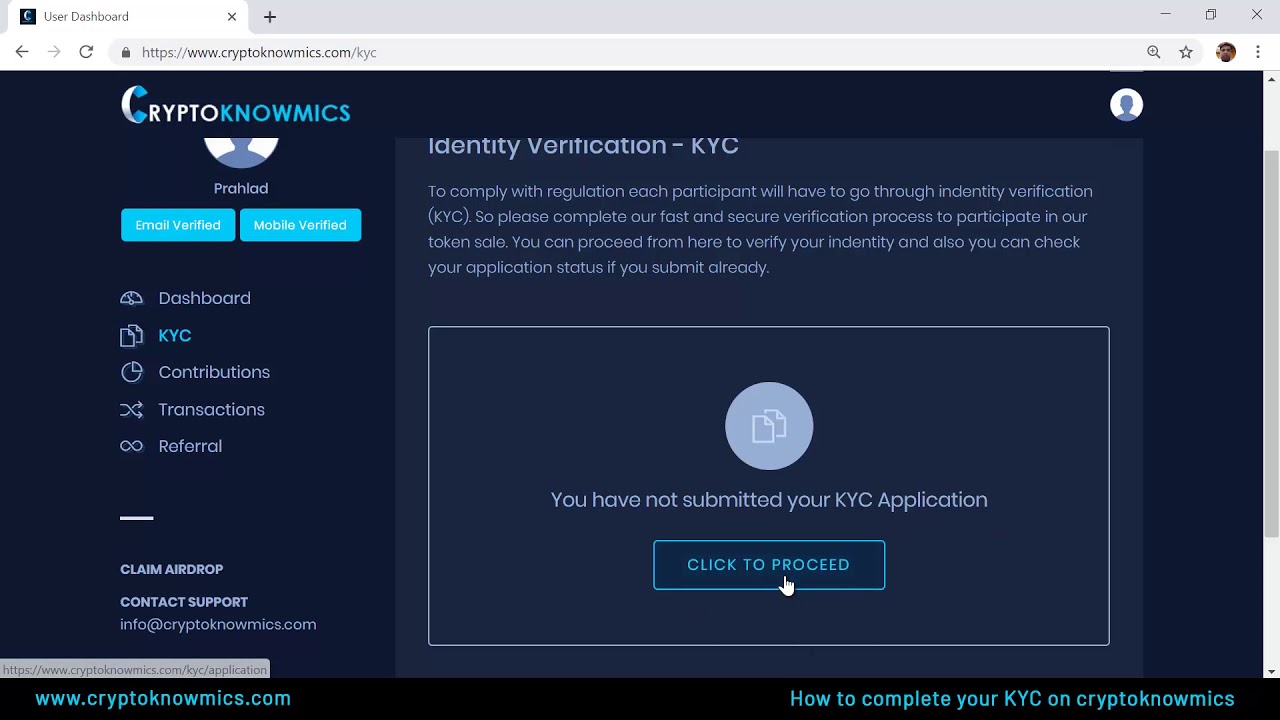The image size is (1280, 720).
Task: Click the info@cryptoknowmics.com email link
Action: tap(218, 624)
